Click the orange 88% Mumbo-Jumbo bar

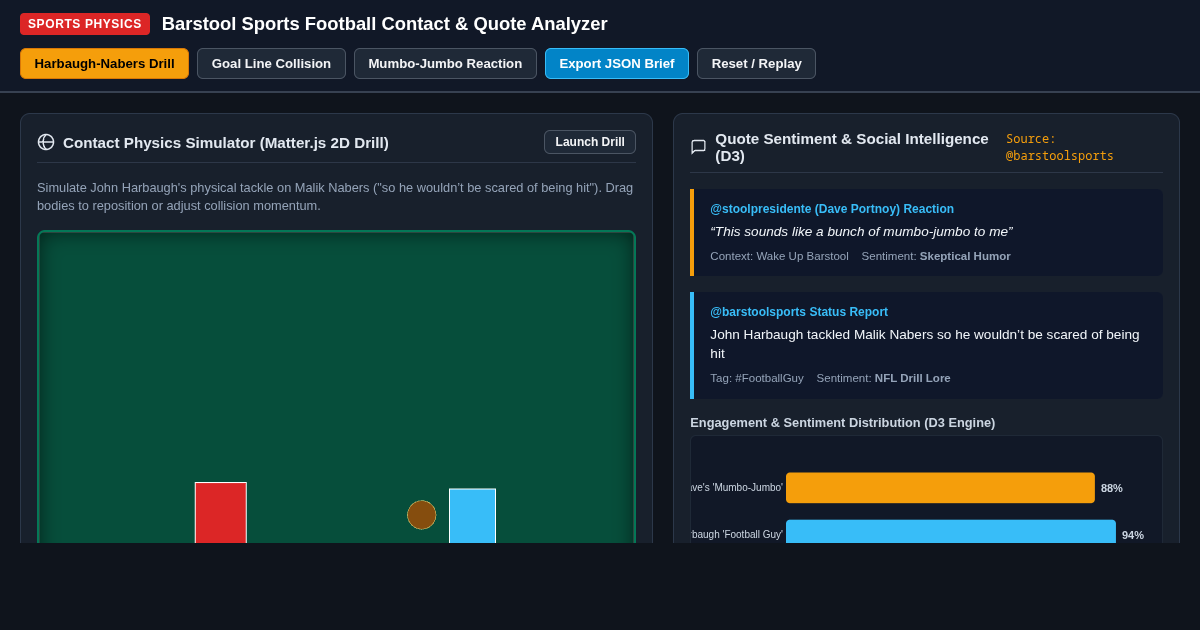coord(940,488)
